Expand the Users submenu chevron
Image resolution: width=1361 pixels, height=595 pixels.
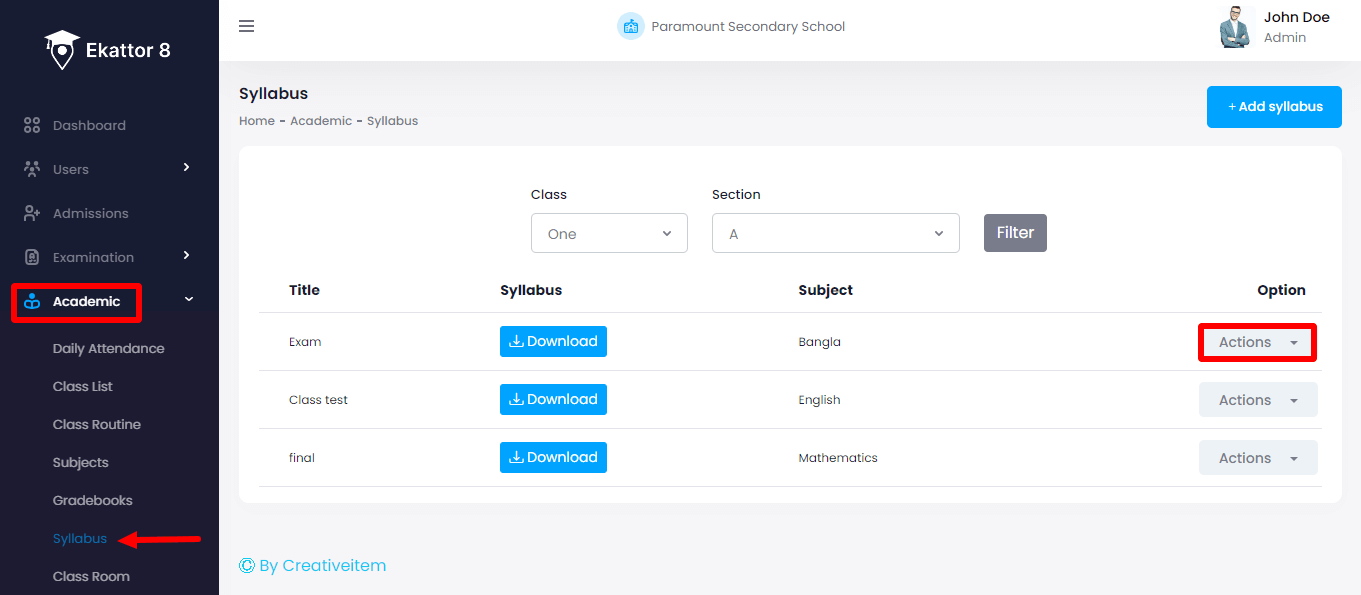186,169
